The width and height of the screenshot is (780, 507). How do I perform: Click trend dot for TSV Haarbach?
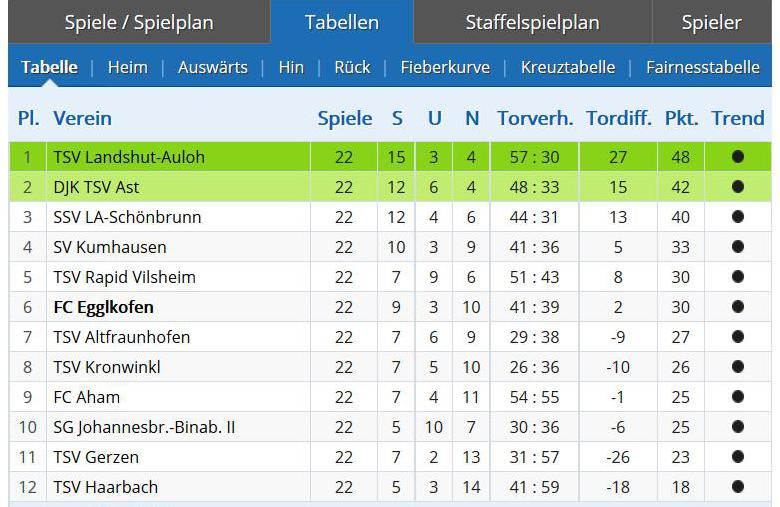click(x=738, y=487)
